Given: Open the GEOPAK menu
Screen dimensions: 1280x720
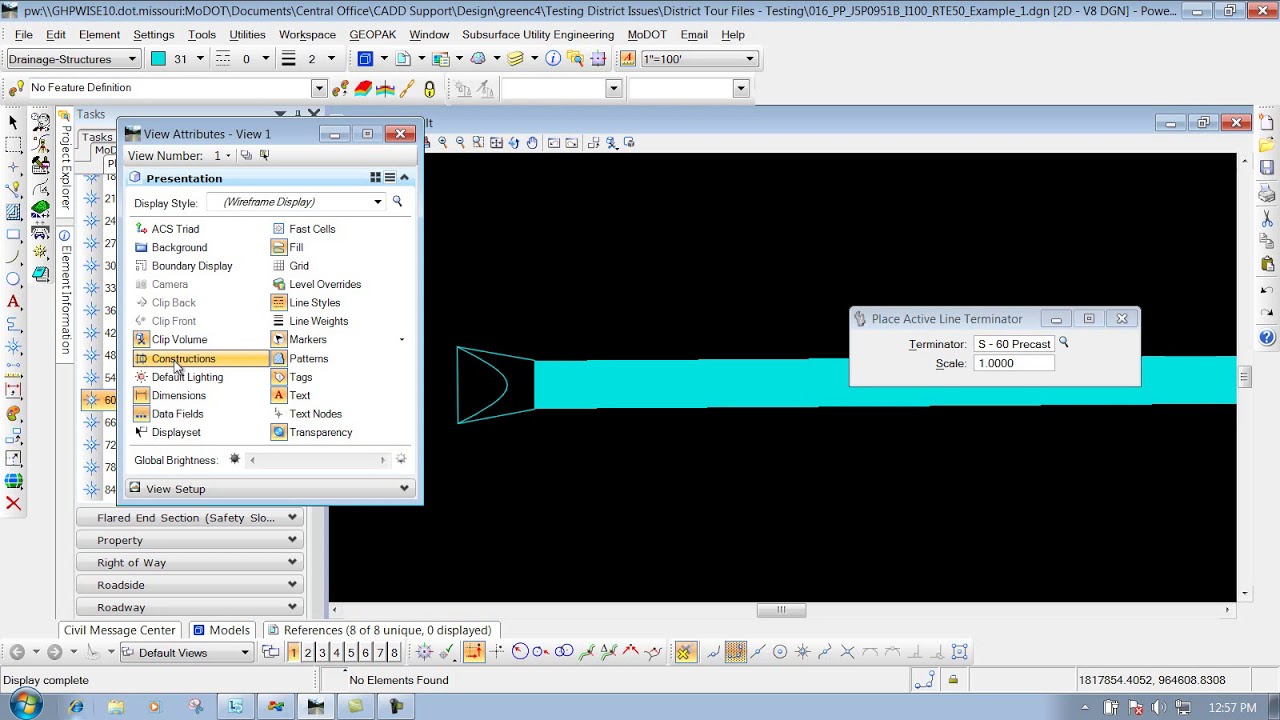Looking at the screenshot, I should pos(373,34).
